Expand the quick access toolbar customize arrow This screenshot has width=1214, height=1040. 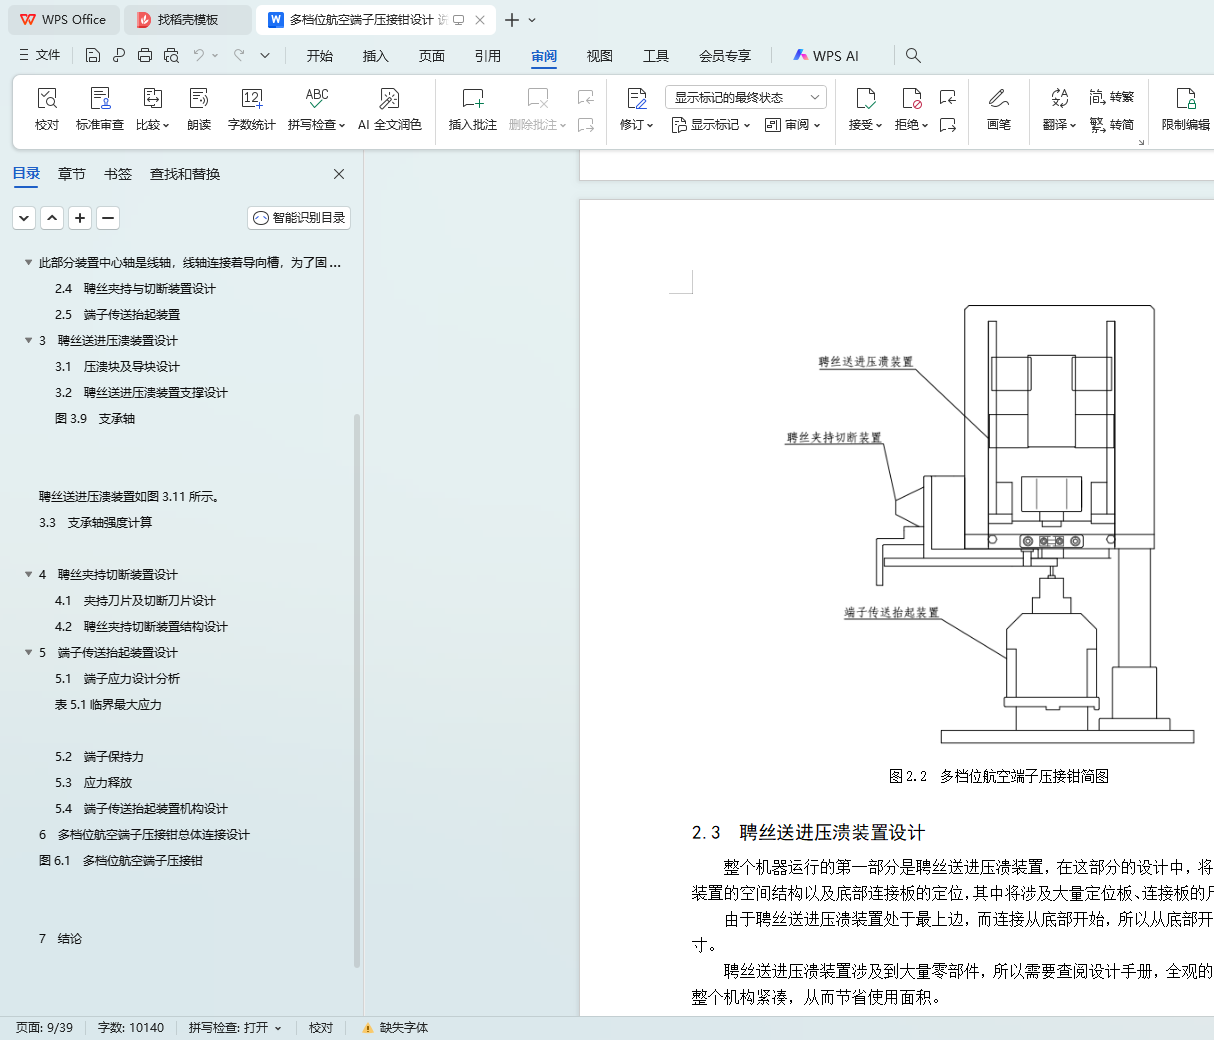point(265,55)
